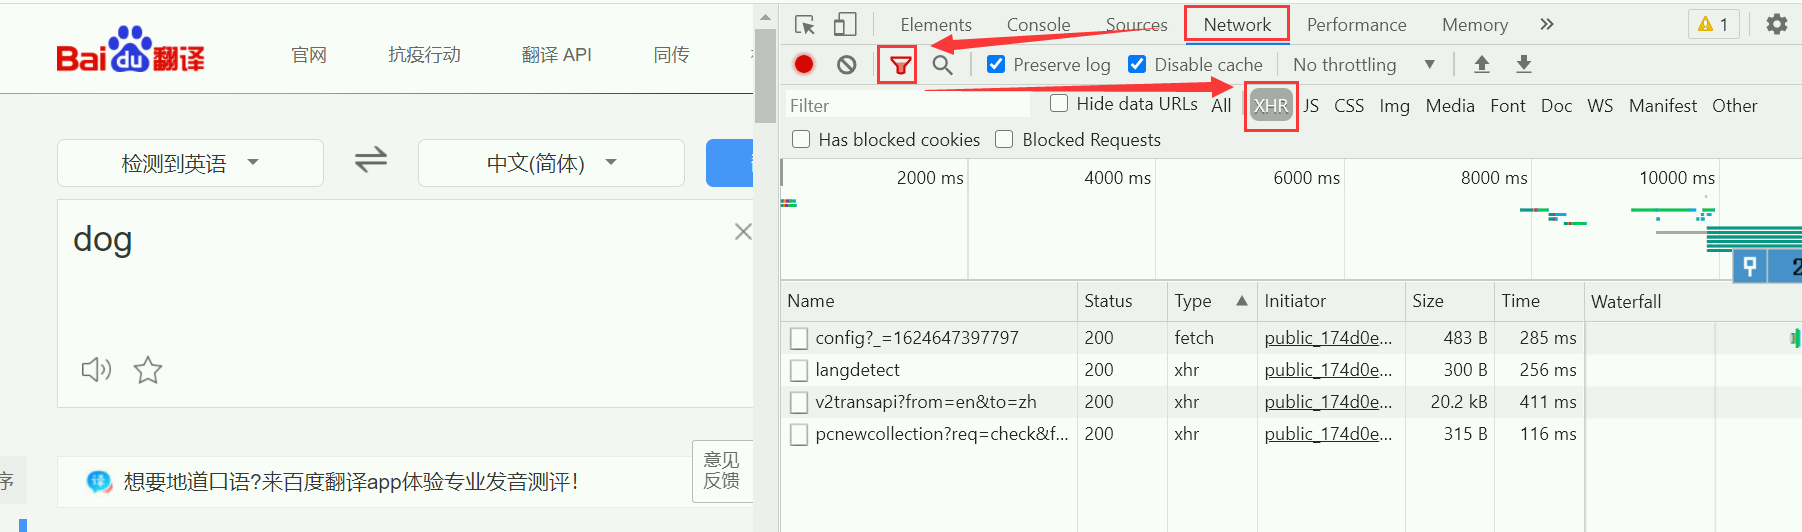
Task: Enable Has blocked cookies checkbox
Action: 801,139
